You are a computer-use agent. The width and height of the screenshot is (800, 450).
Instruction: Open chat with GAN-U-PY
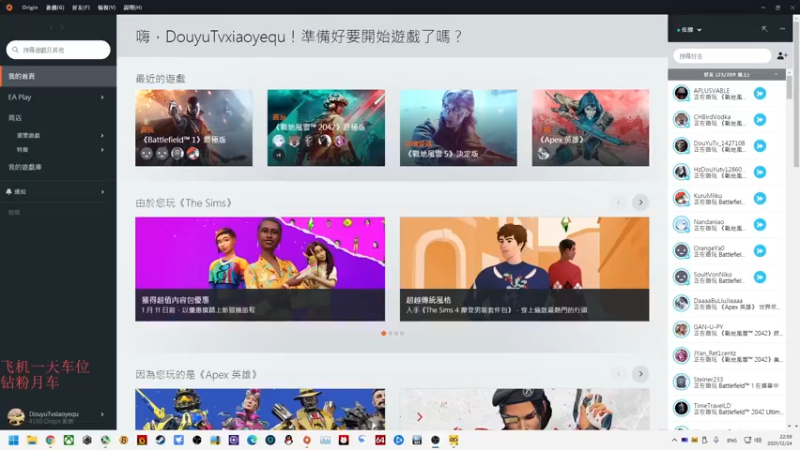click(727, 330)
